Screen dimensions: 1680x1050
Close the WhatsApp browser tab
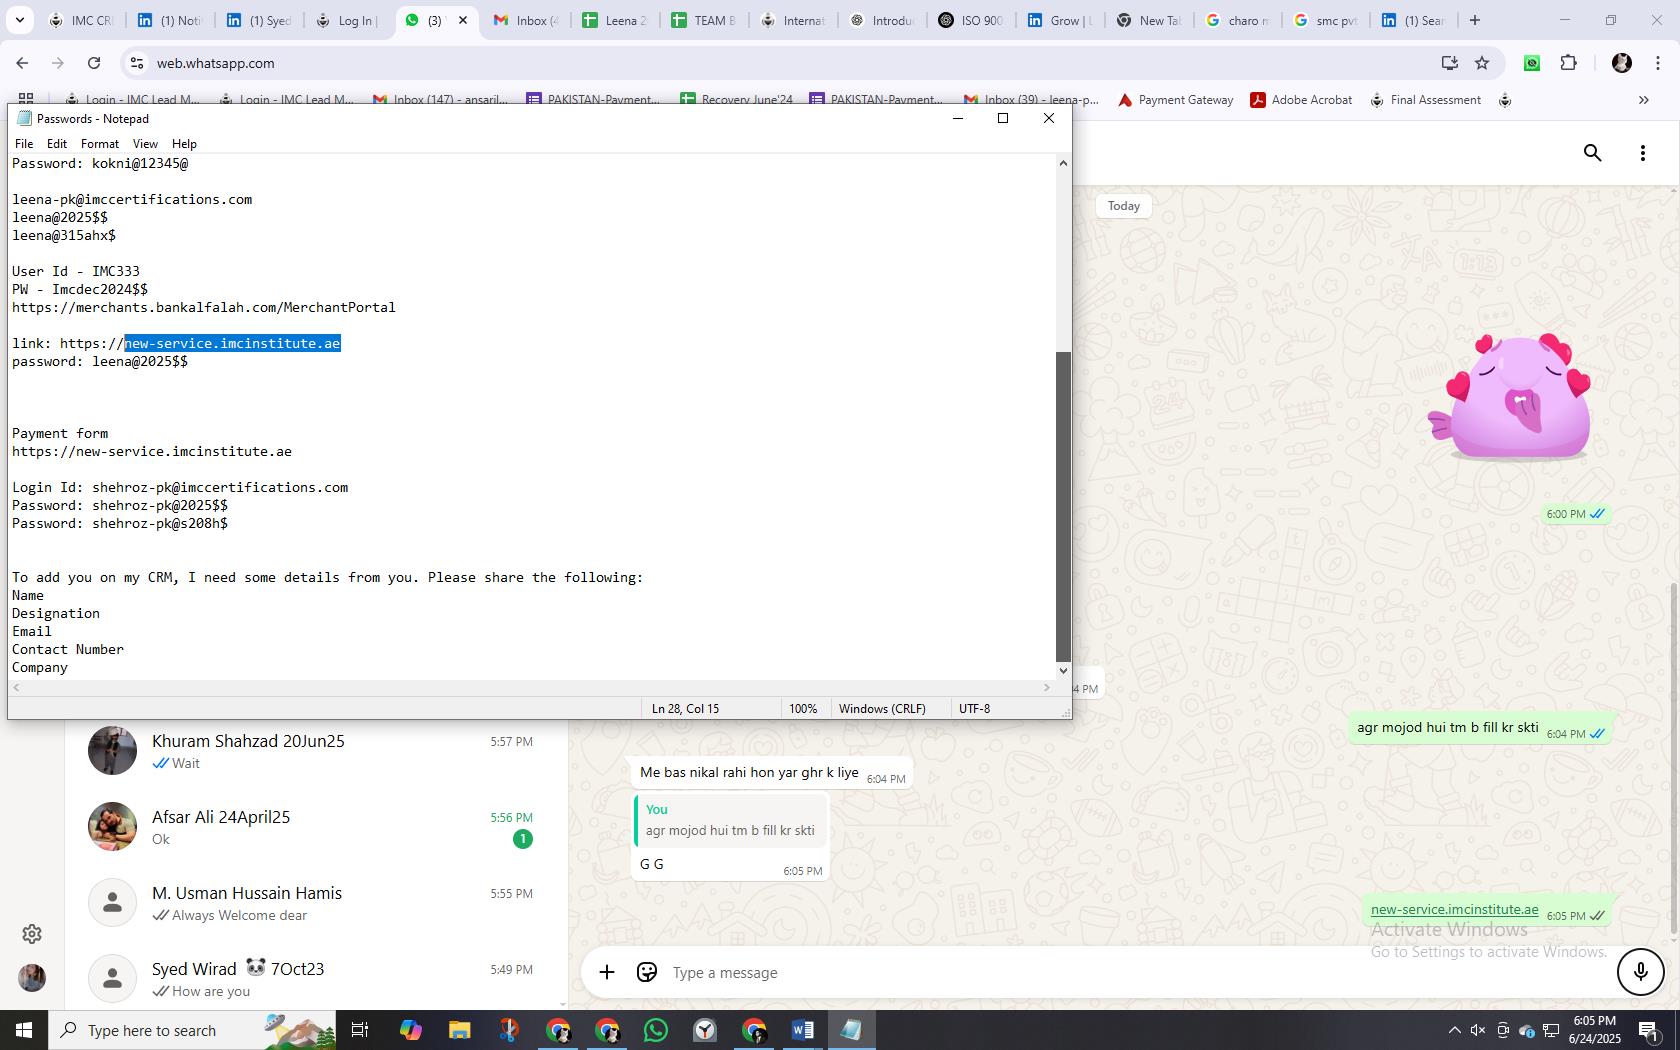point(463,20)
